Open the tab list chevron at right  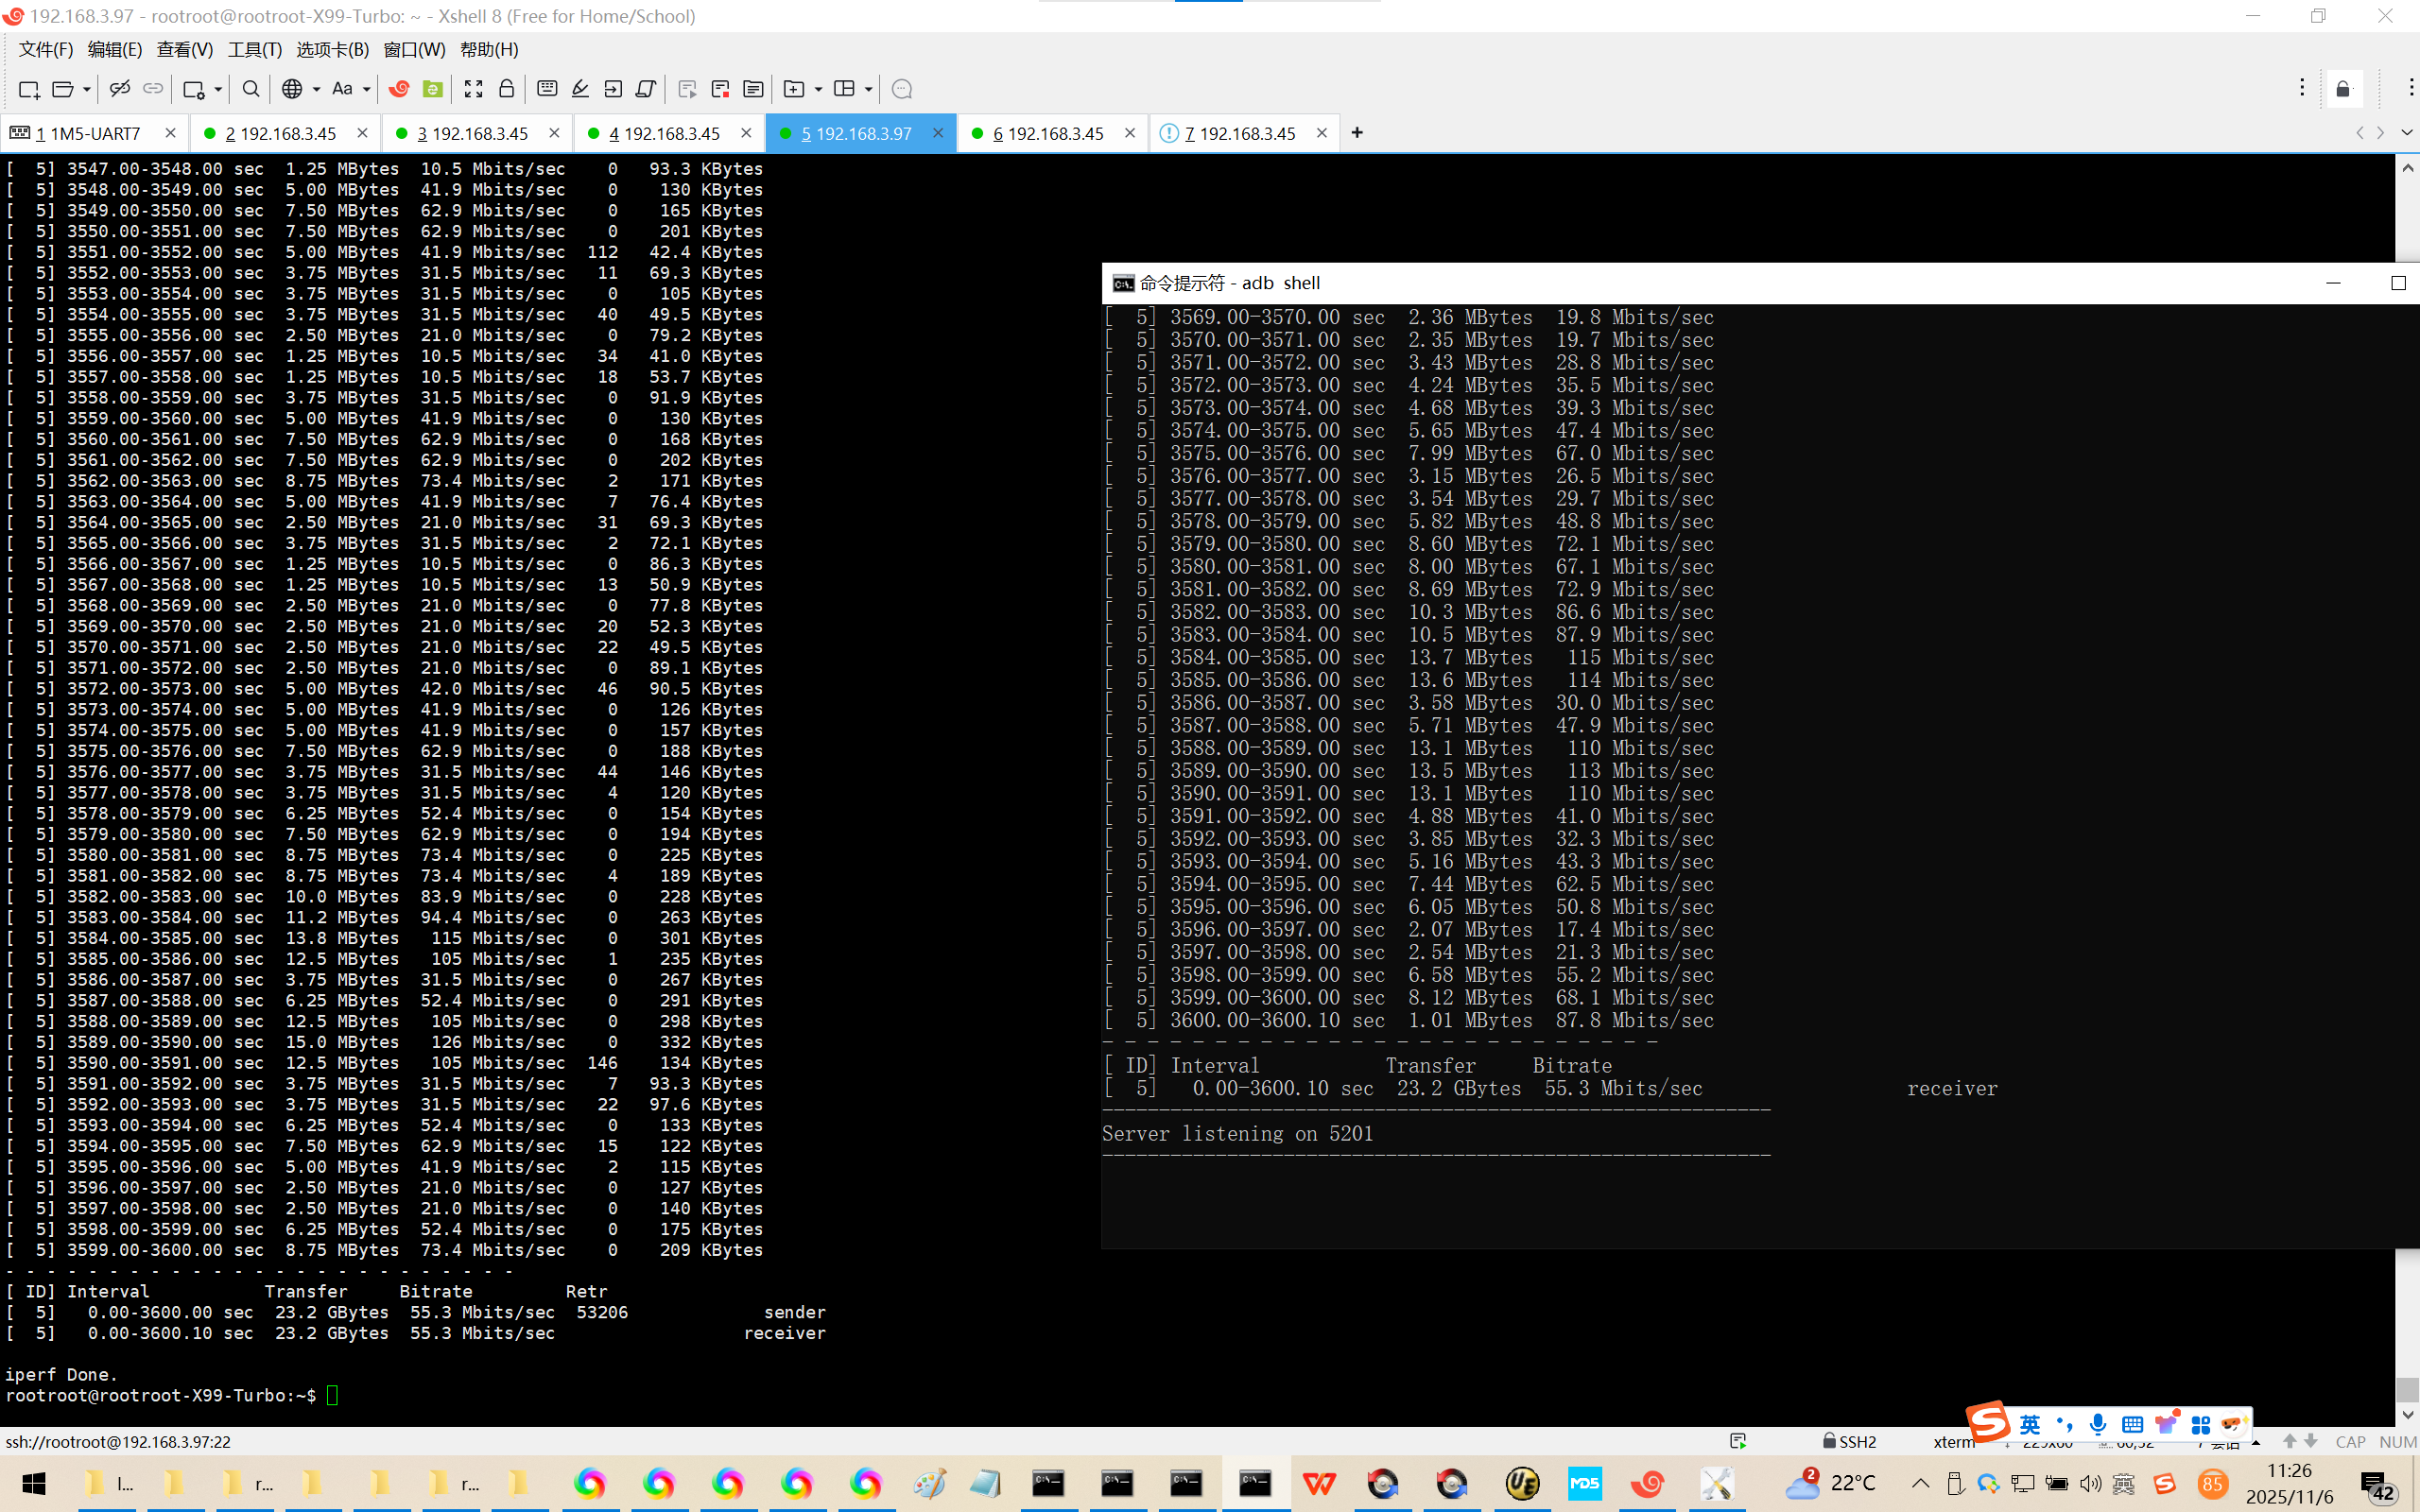[x=2406, y=133]
